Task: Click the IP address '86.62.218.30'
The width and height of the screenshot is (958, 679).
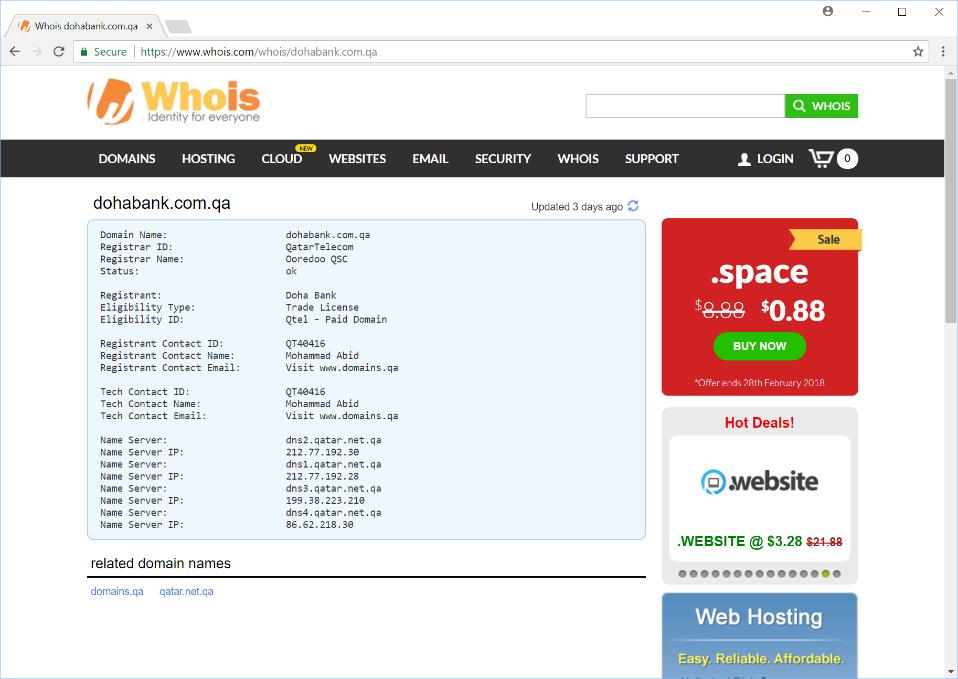Action: pos(320,524)
